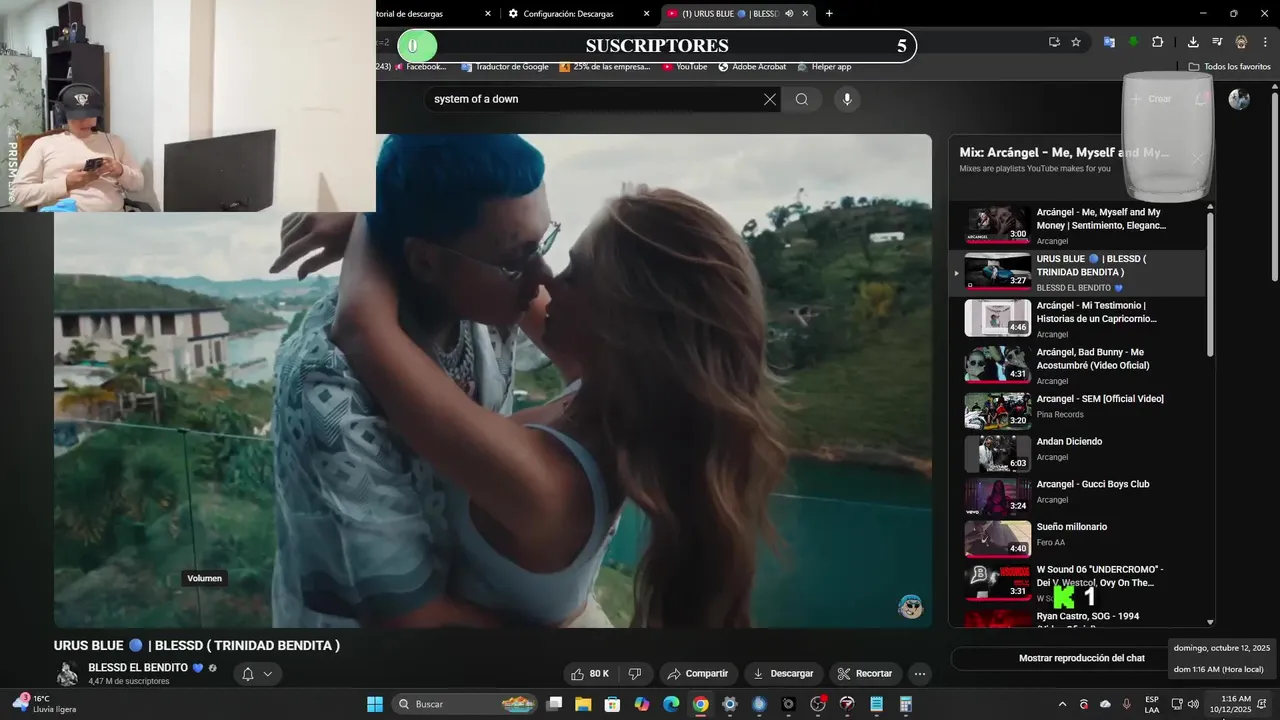Open Chrome three-dot menu
The width and height of the screenshot is (1280, 720).
pos(1265,42)
